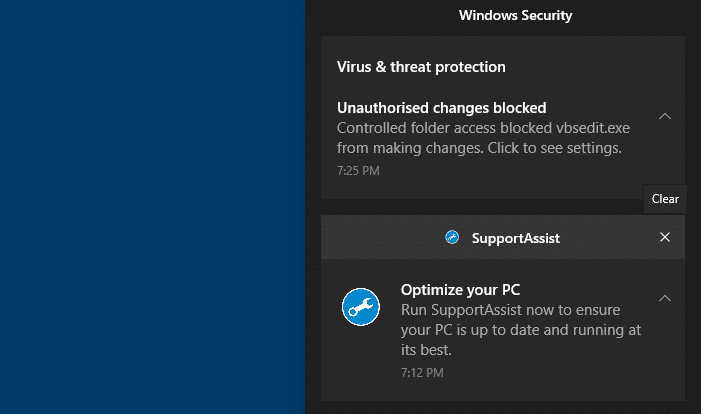701x414 pixels.
Task: Select the SupportAssist group header label
Action: 515,238
